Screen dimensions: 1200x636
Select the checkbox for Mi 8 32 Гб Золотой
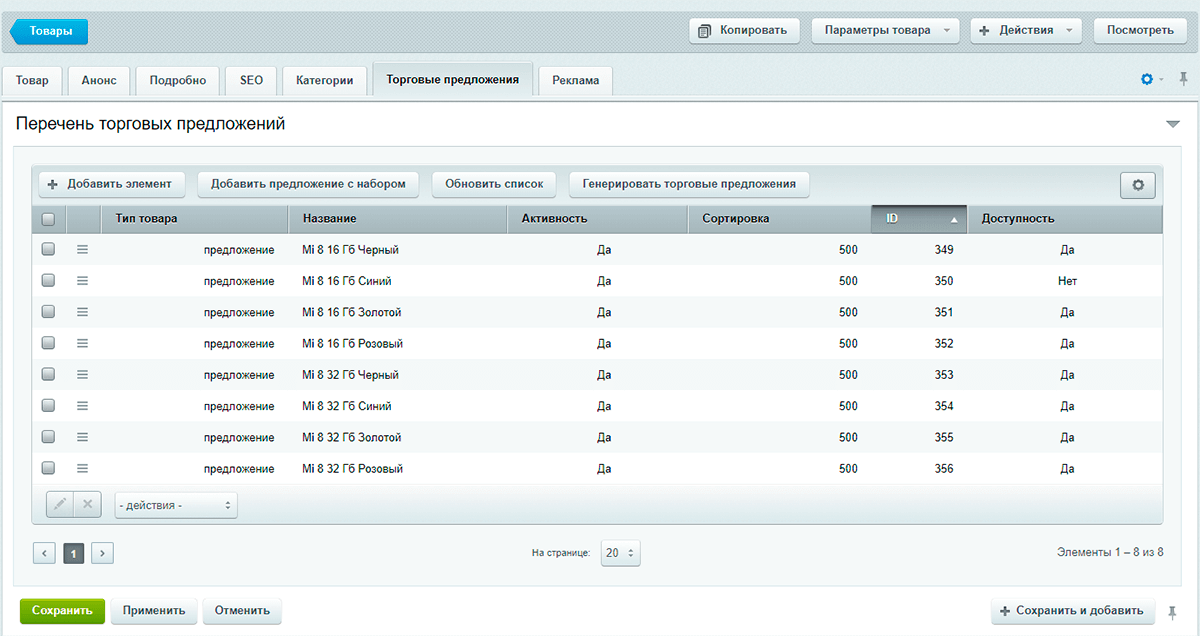point(48,437)
